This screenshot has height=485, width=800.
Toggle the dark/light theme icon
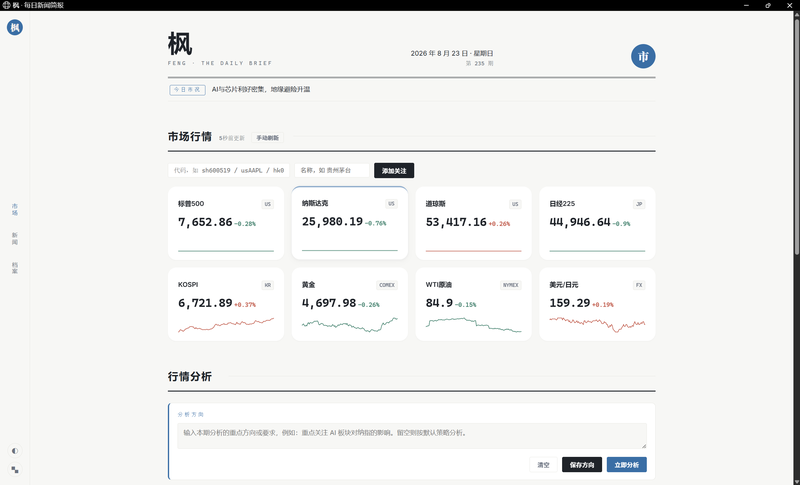coord(15,451)
